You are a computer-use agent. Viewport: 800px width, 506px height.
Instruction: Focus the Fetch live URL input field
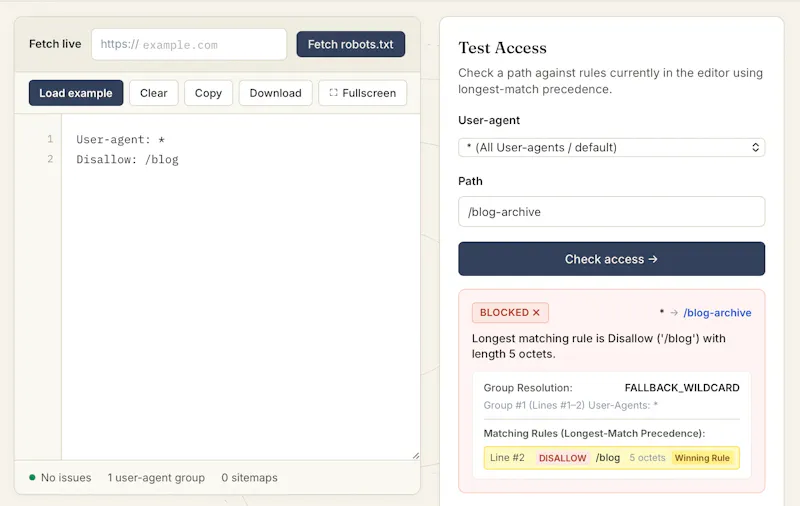(189, 44)
